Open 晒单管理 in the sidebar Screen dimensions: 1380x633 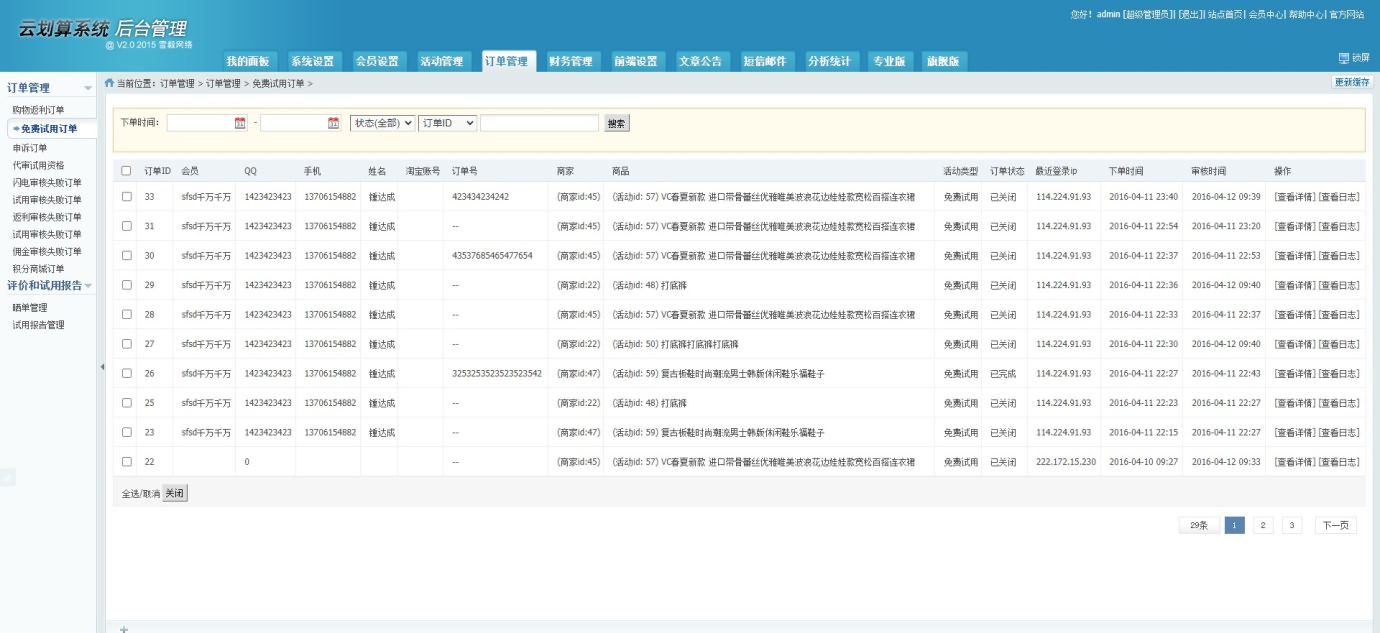pyautogui.click(x=29, y=308)
